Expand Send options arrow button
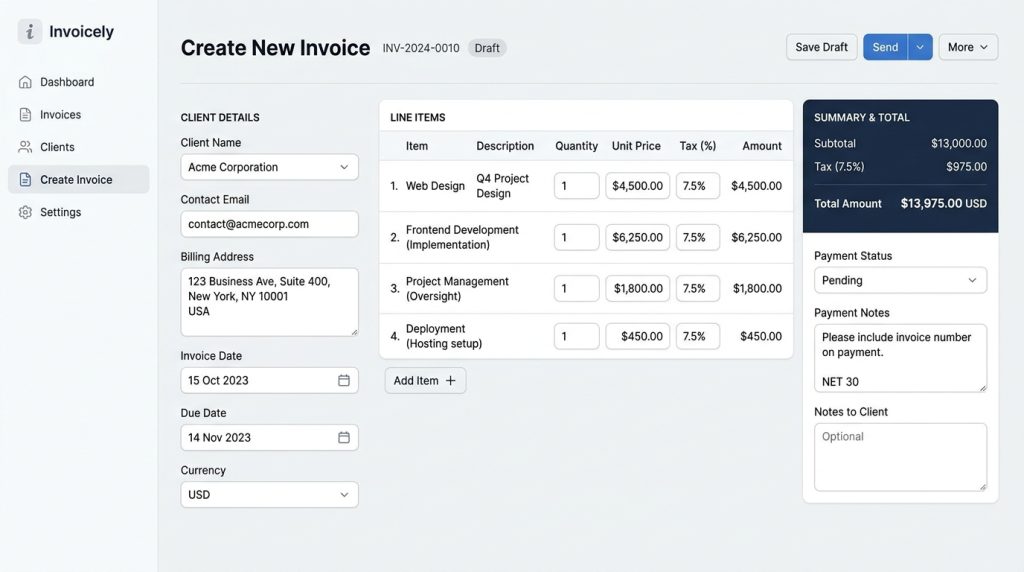The image size is (1024, 572). 920,47
